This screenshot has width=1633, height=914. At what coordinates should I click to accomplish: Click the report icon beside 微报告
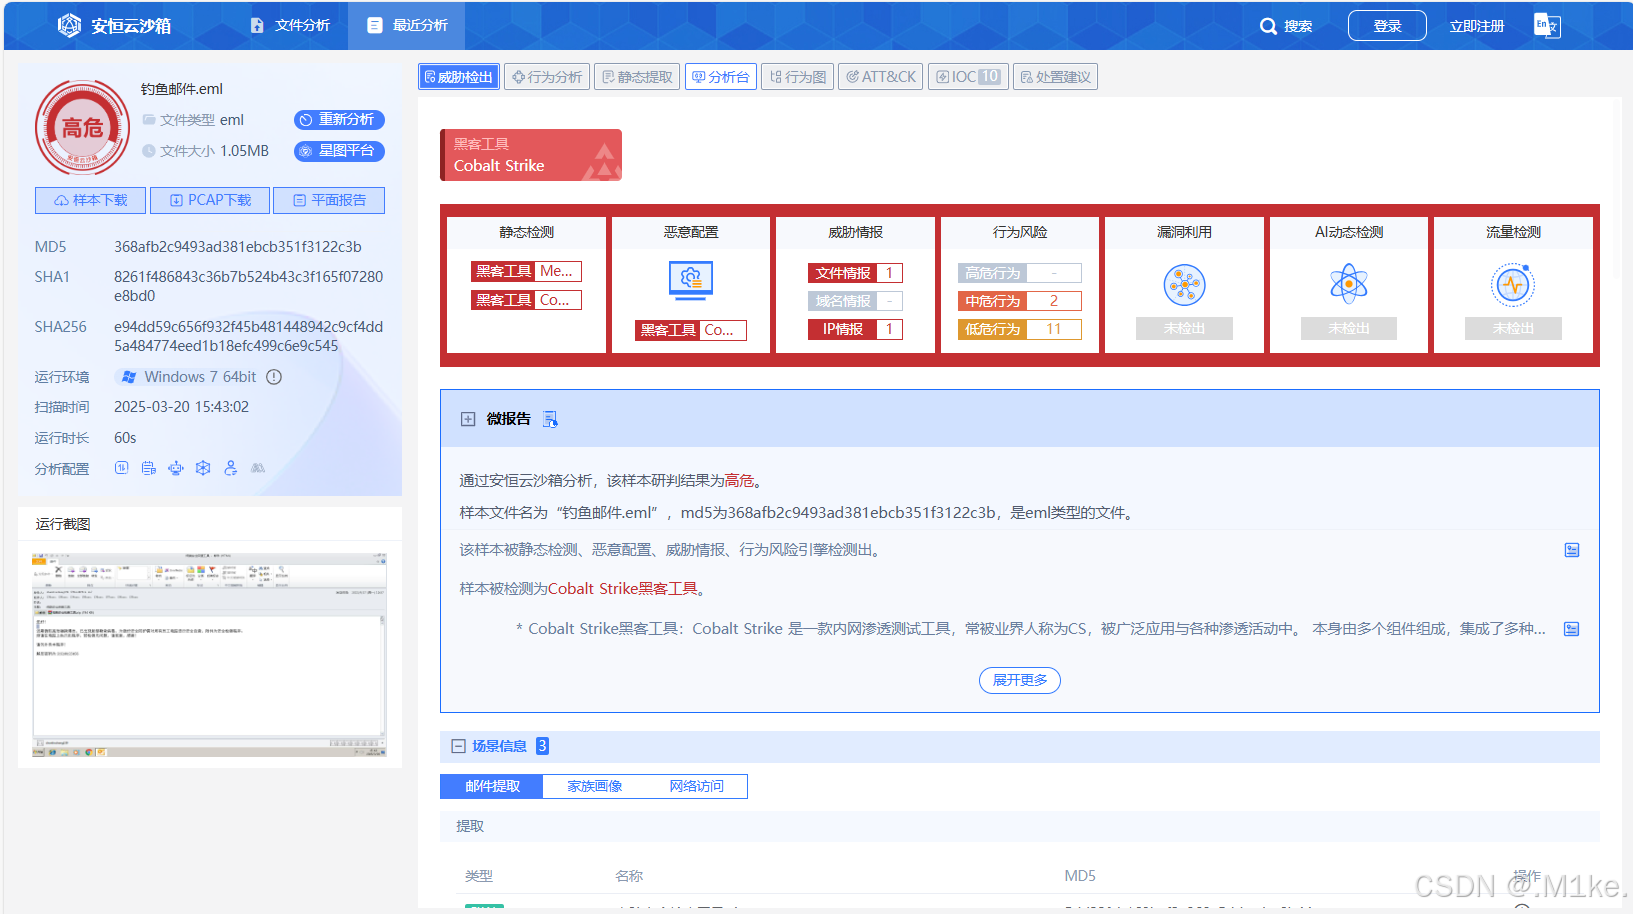coord(550,419)
